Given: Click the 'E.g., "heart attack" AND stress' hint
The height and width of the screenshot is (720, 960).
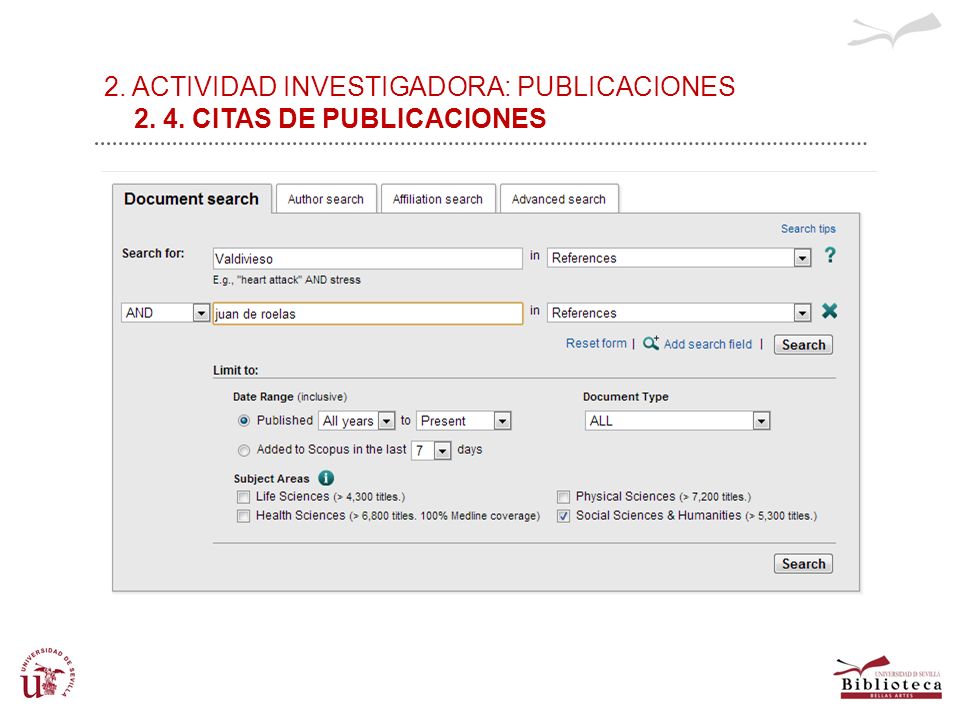Looking at the screenshot, I should tap(287, 280).
